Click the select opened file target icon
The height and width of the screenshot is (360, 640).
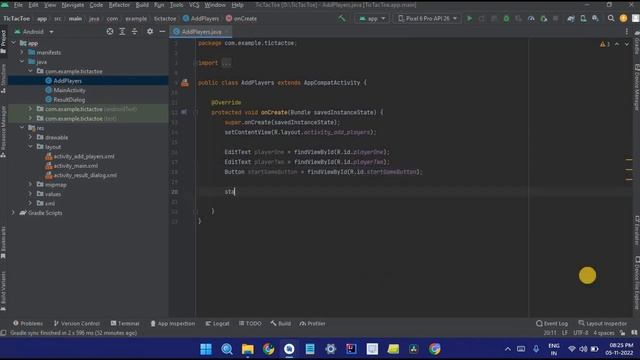[x=110, y=31]
